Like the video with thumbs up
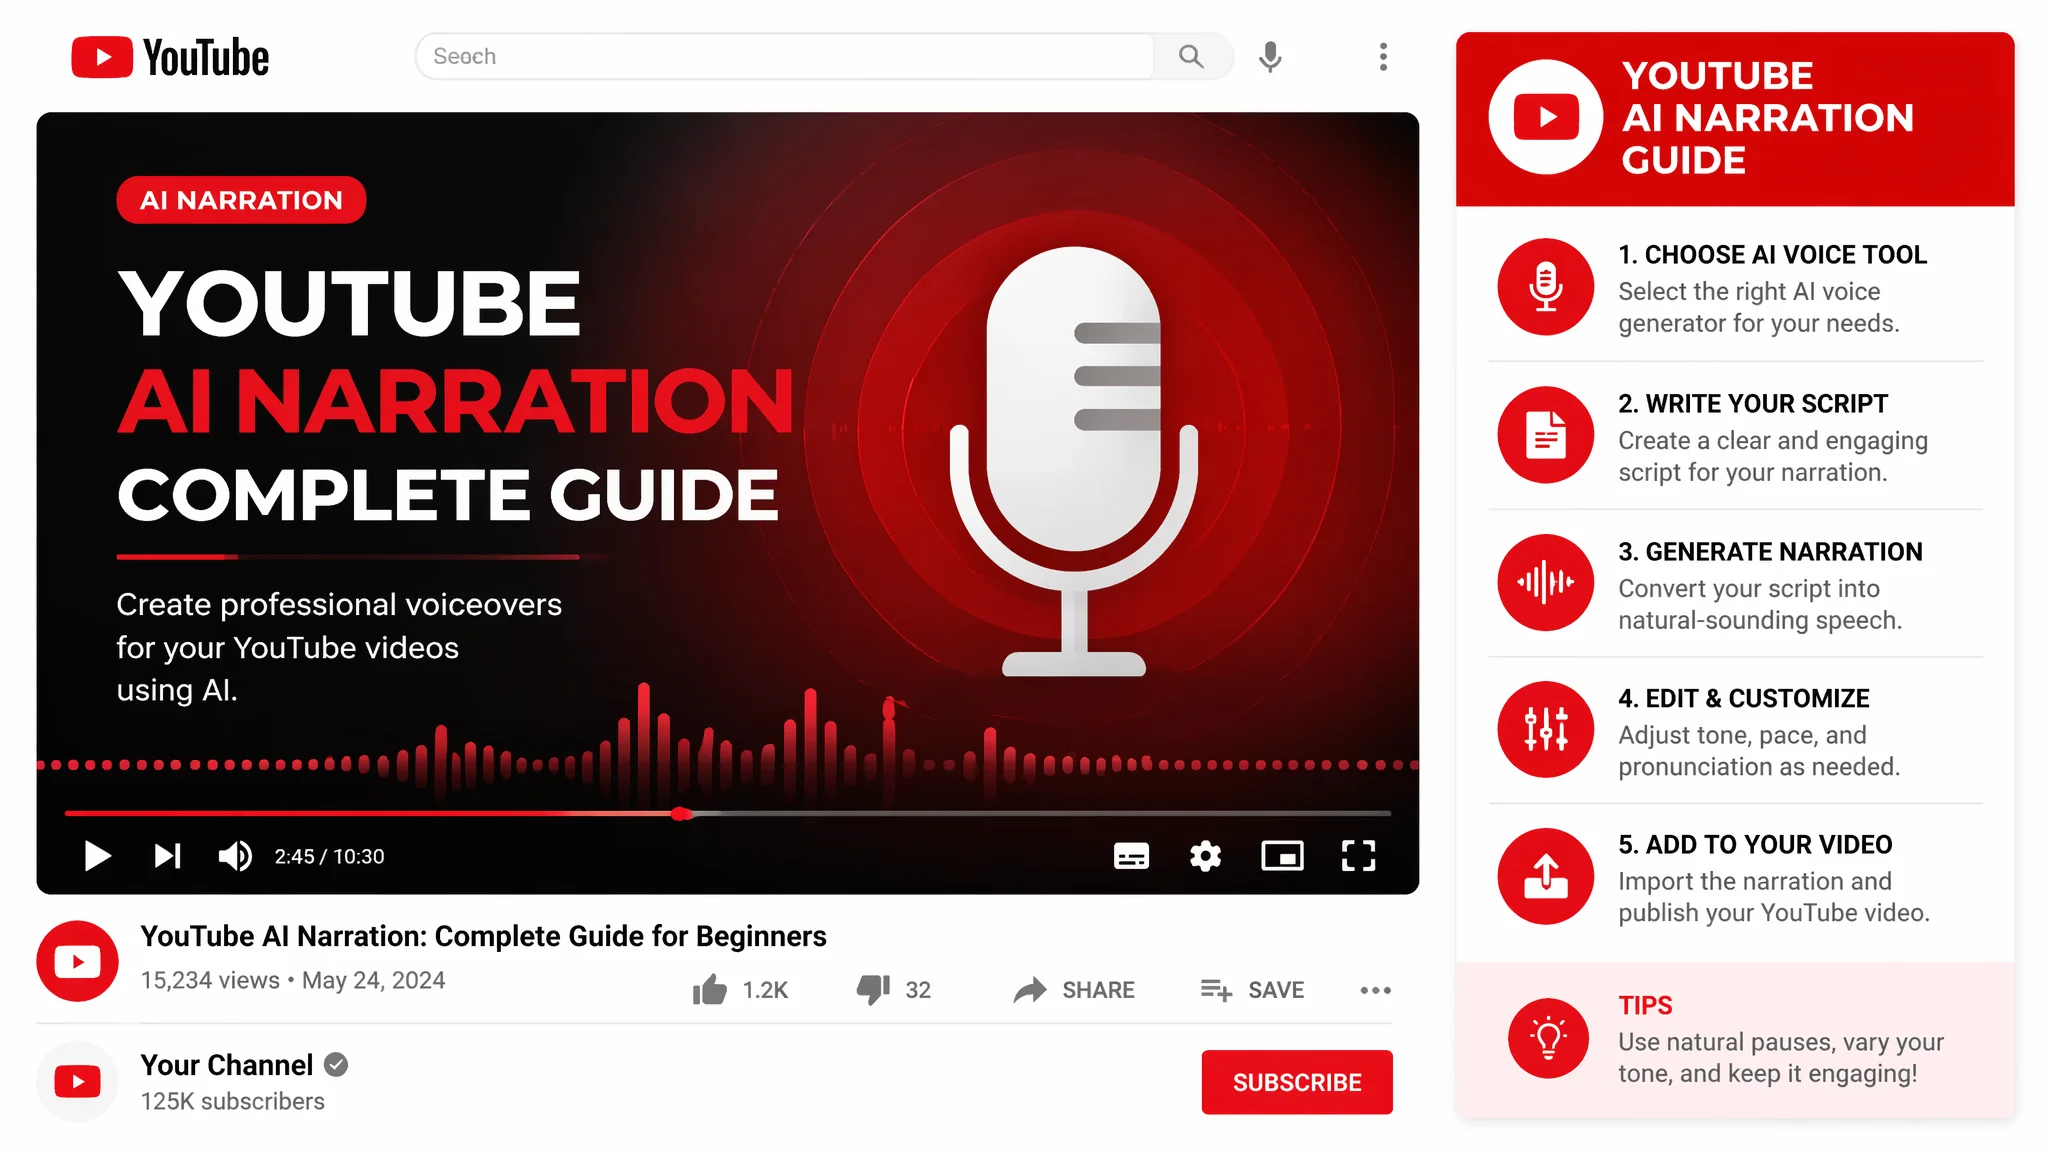This screenshot has height=1152, width=2048. (710, 990)
